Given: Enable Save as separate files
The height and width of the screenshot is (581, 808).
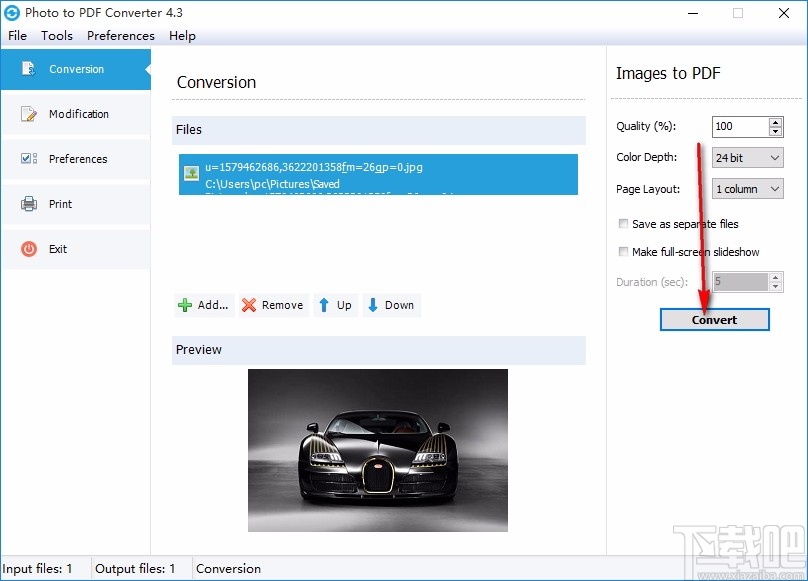Looking at the screenshot, I should pos(623,224).
